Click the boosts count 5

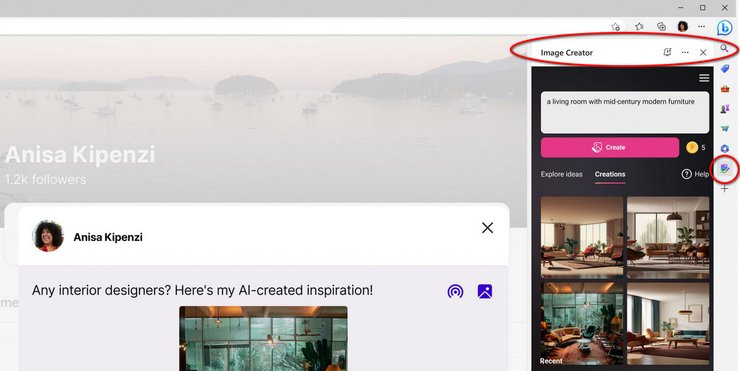coord(703,148)
